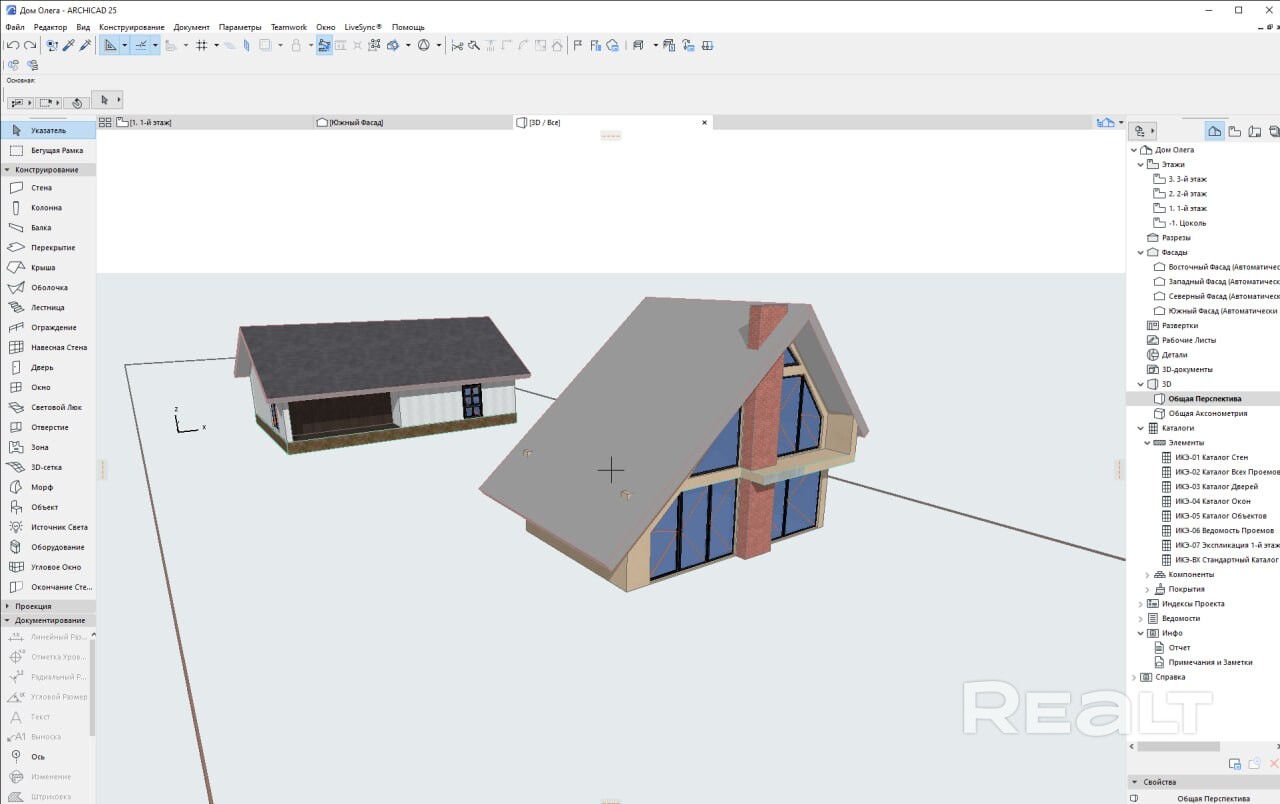Viewport: 1280px width, 804px height.
Task: Collapse the Дом Олега project tree
Action: [1134, 150]
